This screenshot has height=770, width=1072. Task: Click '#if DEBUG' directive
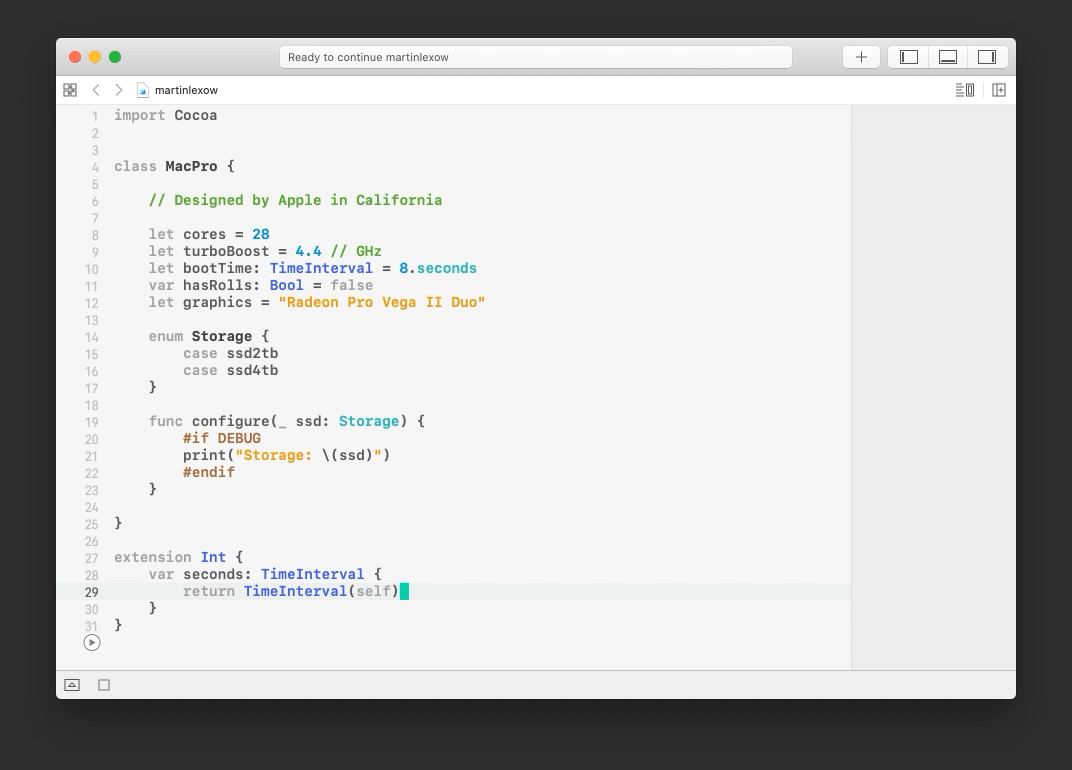[x=222, y=438]
